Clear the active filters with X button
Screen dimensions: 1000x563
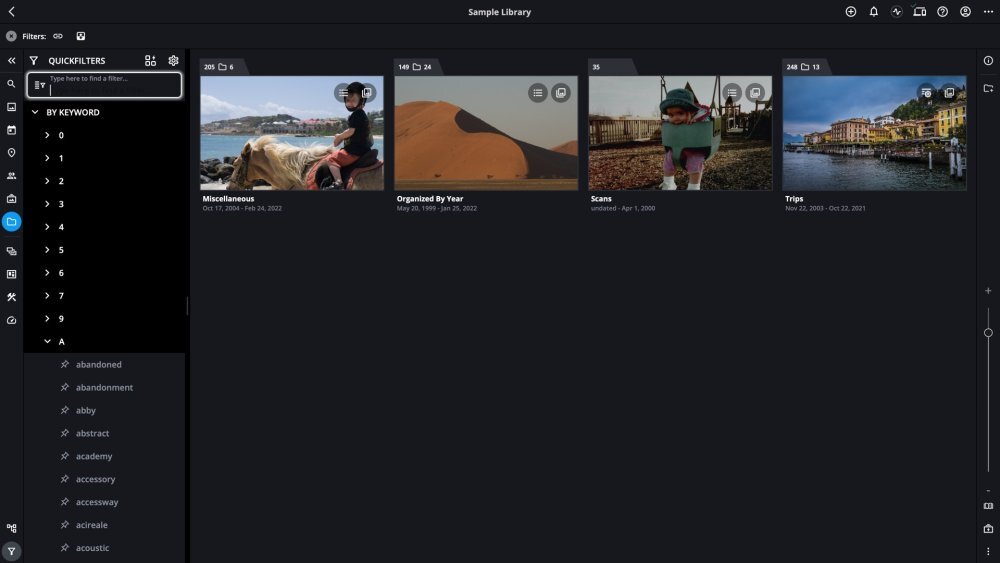[11, 36]
